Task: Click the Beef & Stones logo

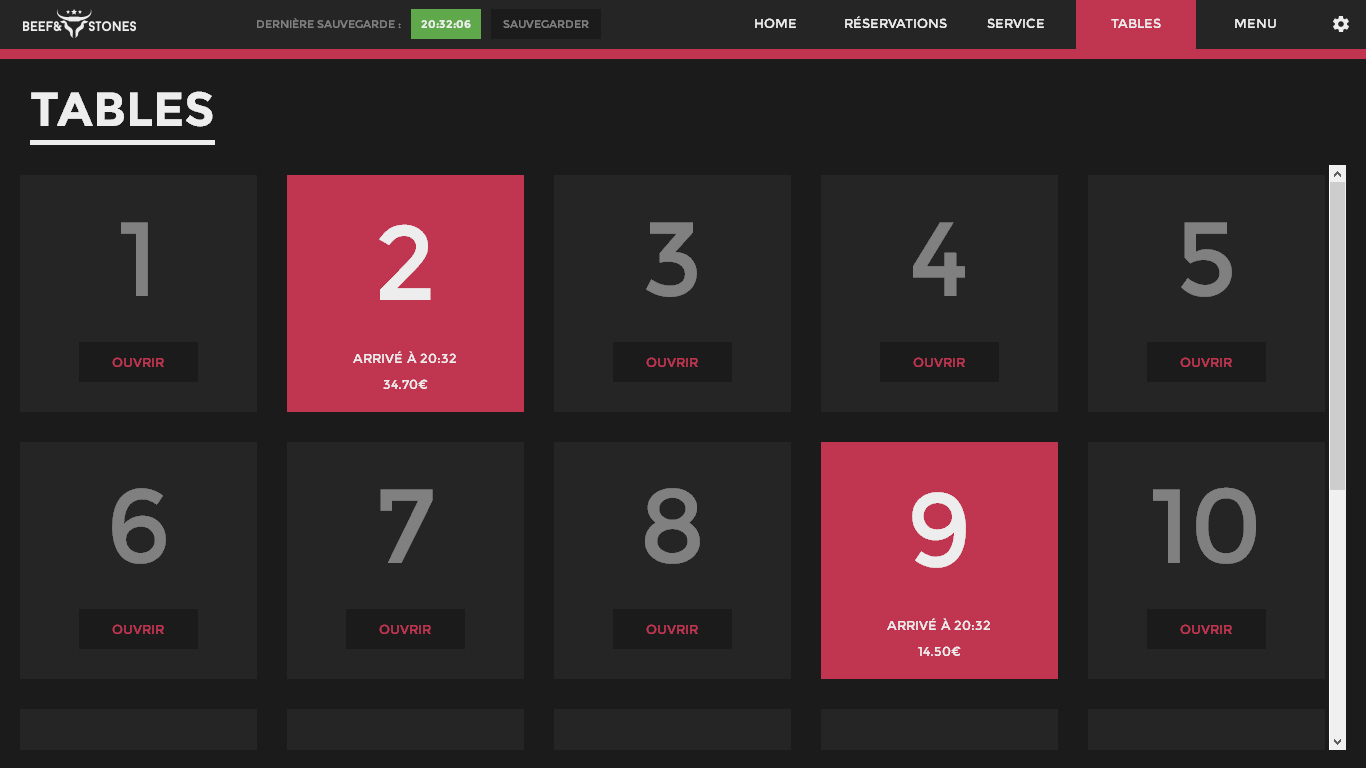Action: 80,24
